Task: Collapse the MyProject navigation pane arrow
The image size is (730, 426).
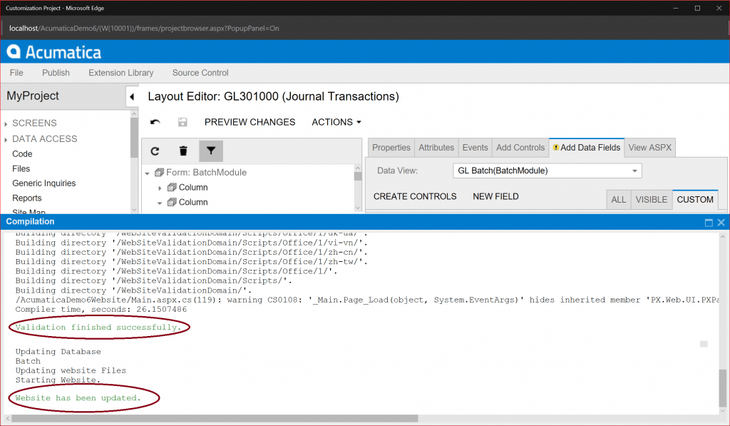Action: 132,97
